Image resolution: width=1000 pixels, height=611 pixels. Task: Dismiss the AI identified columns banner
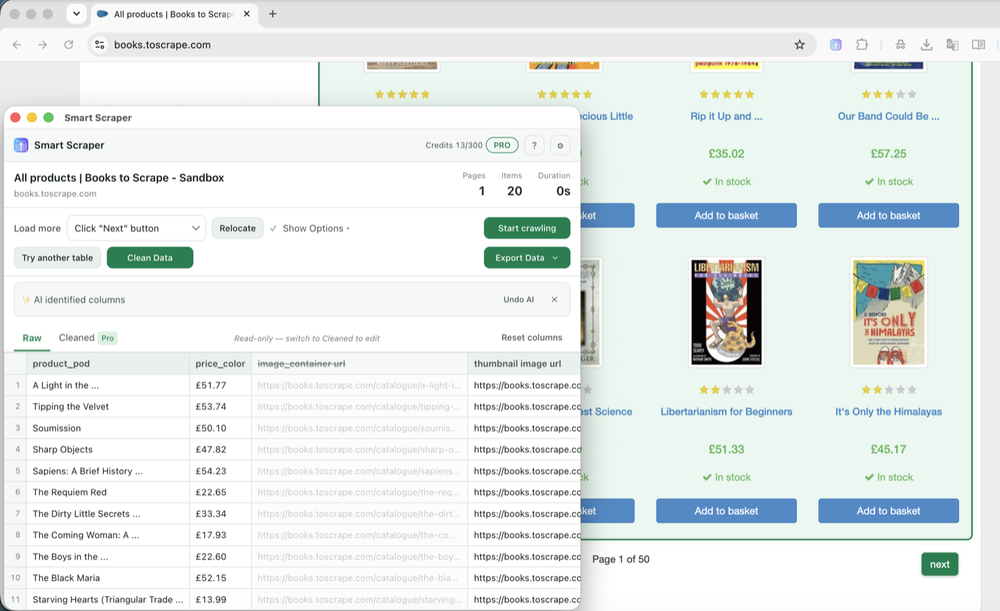(554, 300)
